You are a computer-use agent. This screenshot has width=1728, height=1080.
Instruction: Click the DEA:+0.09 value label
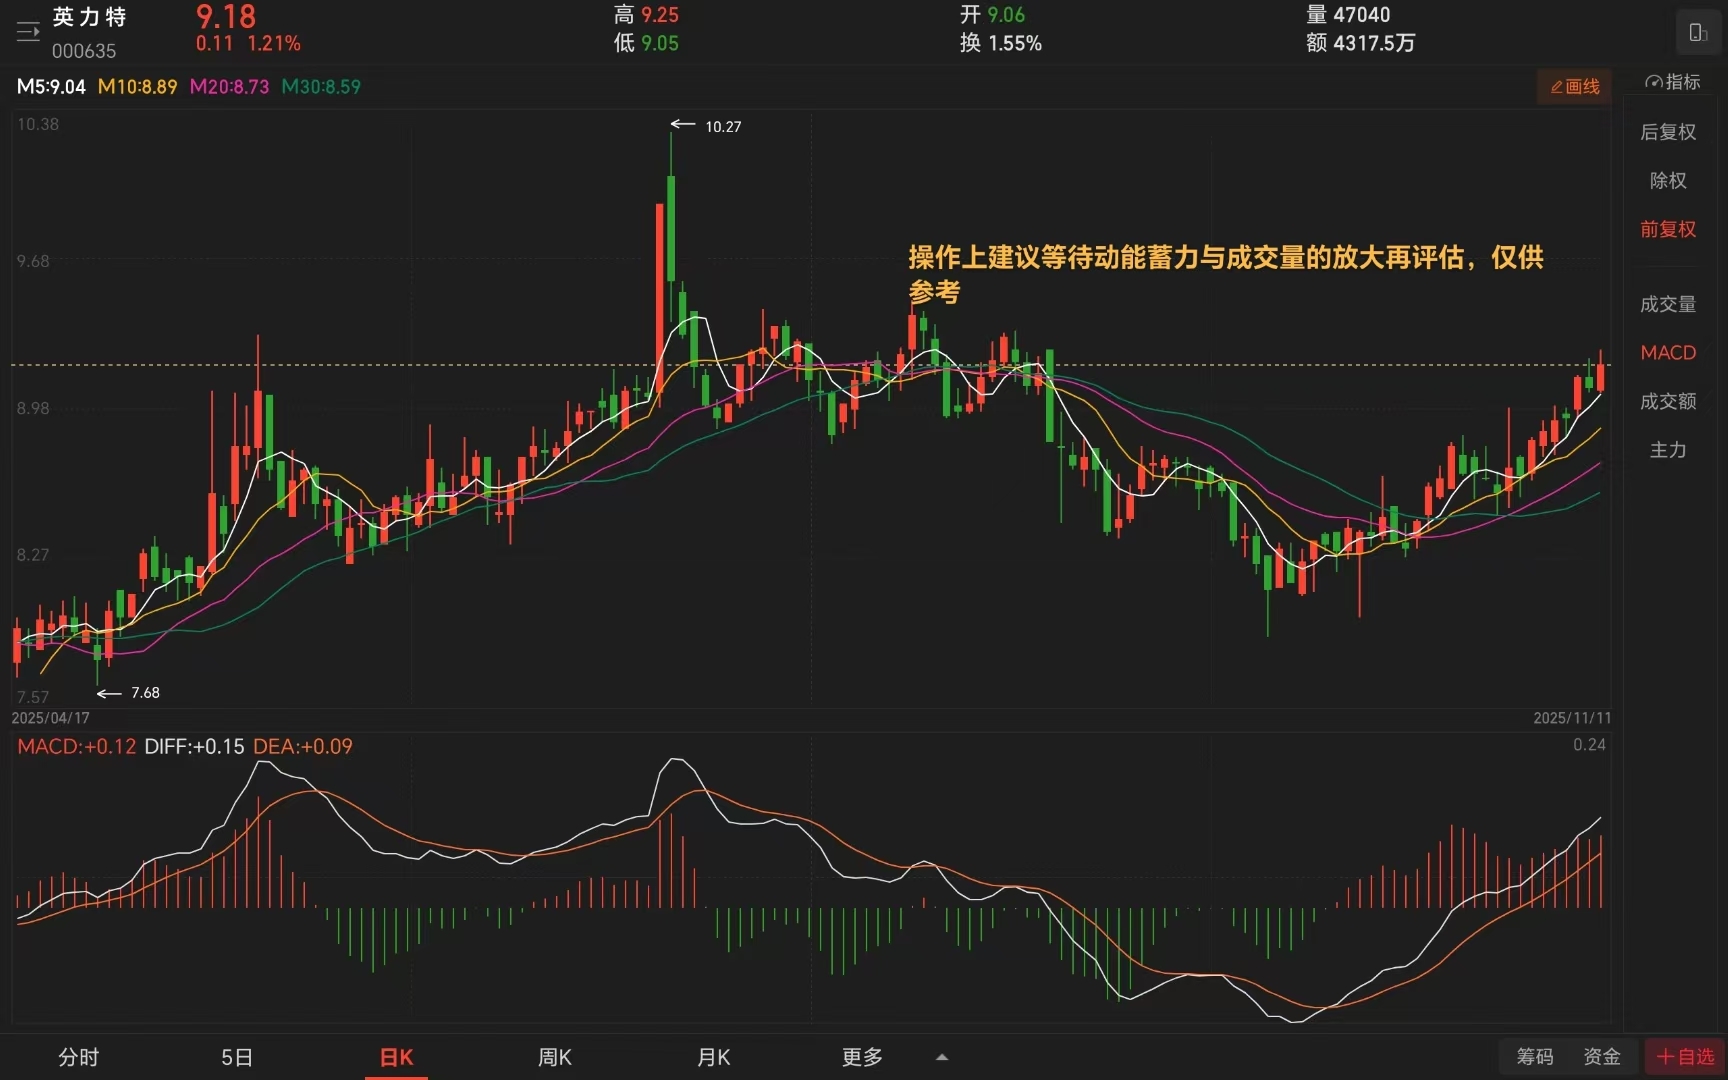[303, 747]
